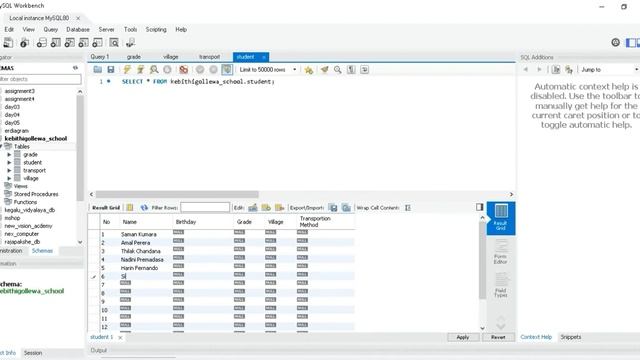The height and width of the screenshot is (360, 640).
Task: Click the edit current row icon
Action: 253,208
